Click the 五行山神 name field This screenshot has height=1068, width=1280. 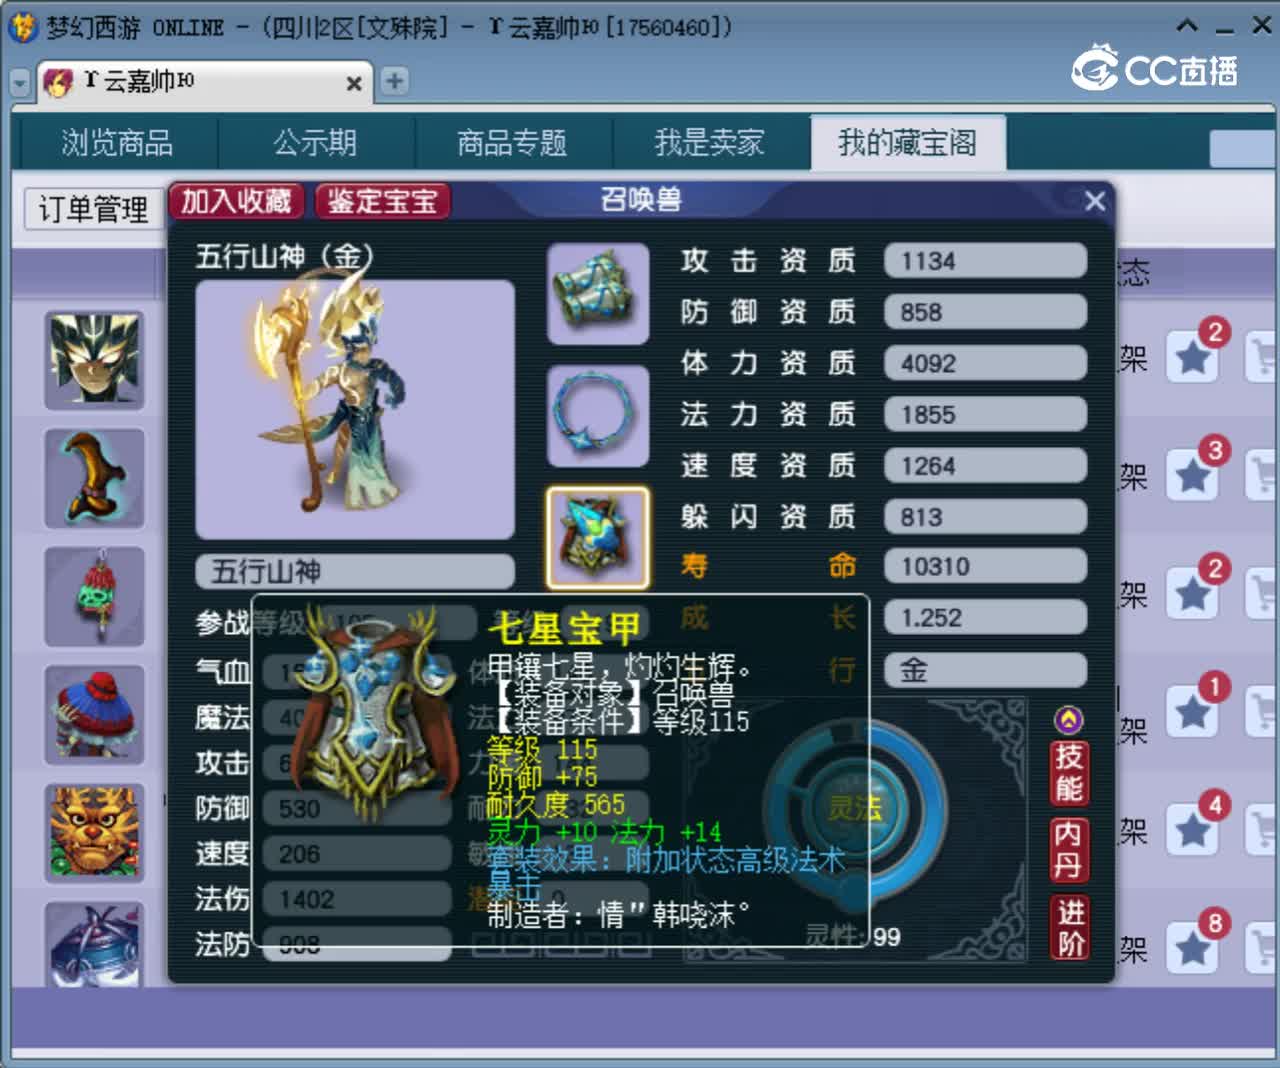pos(355,572)
